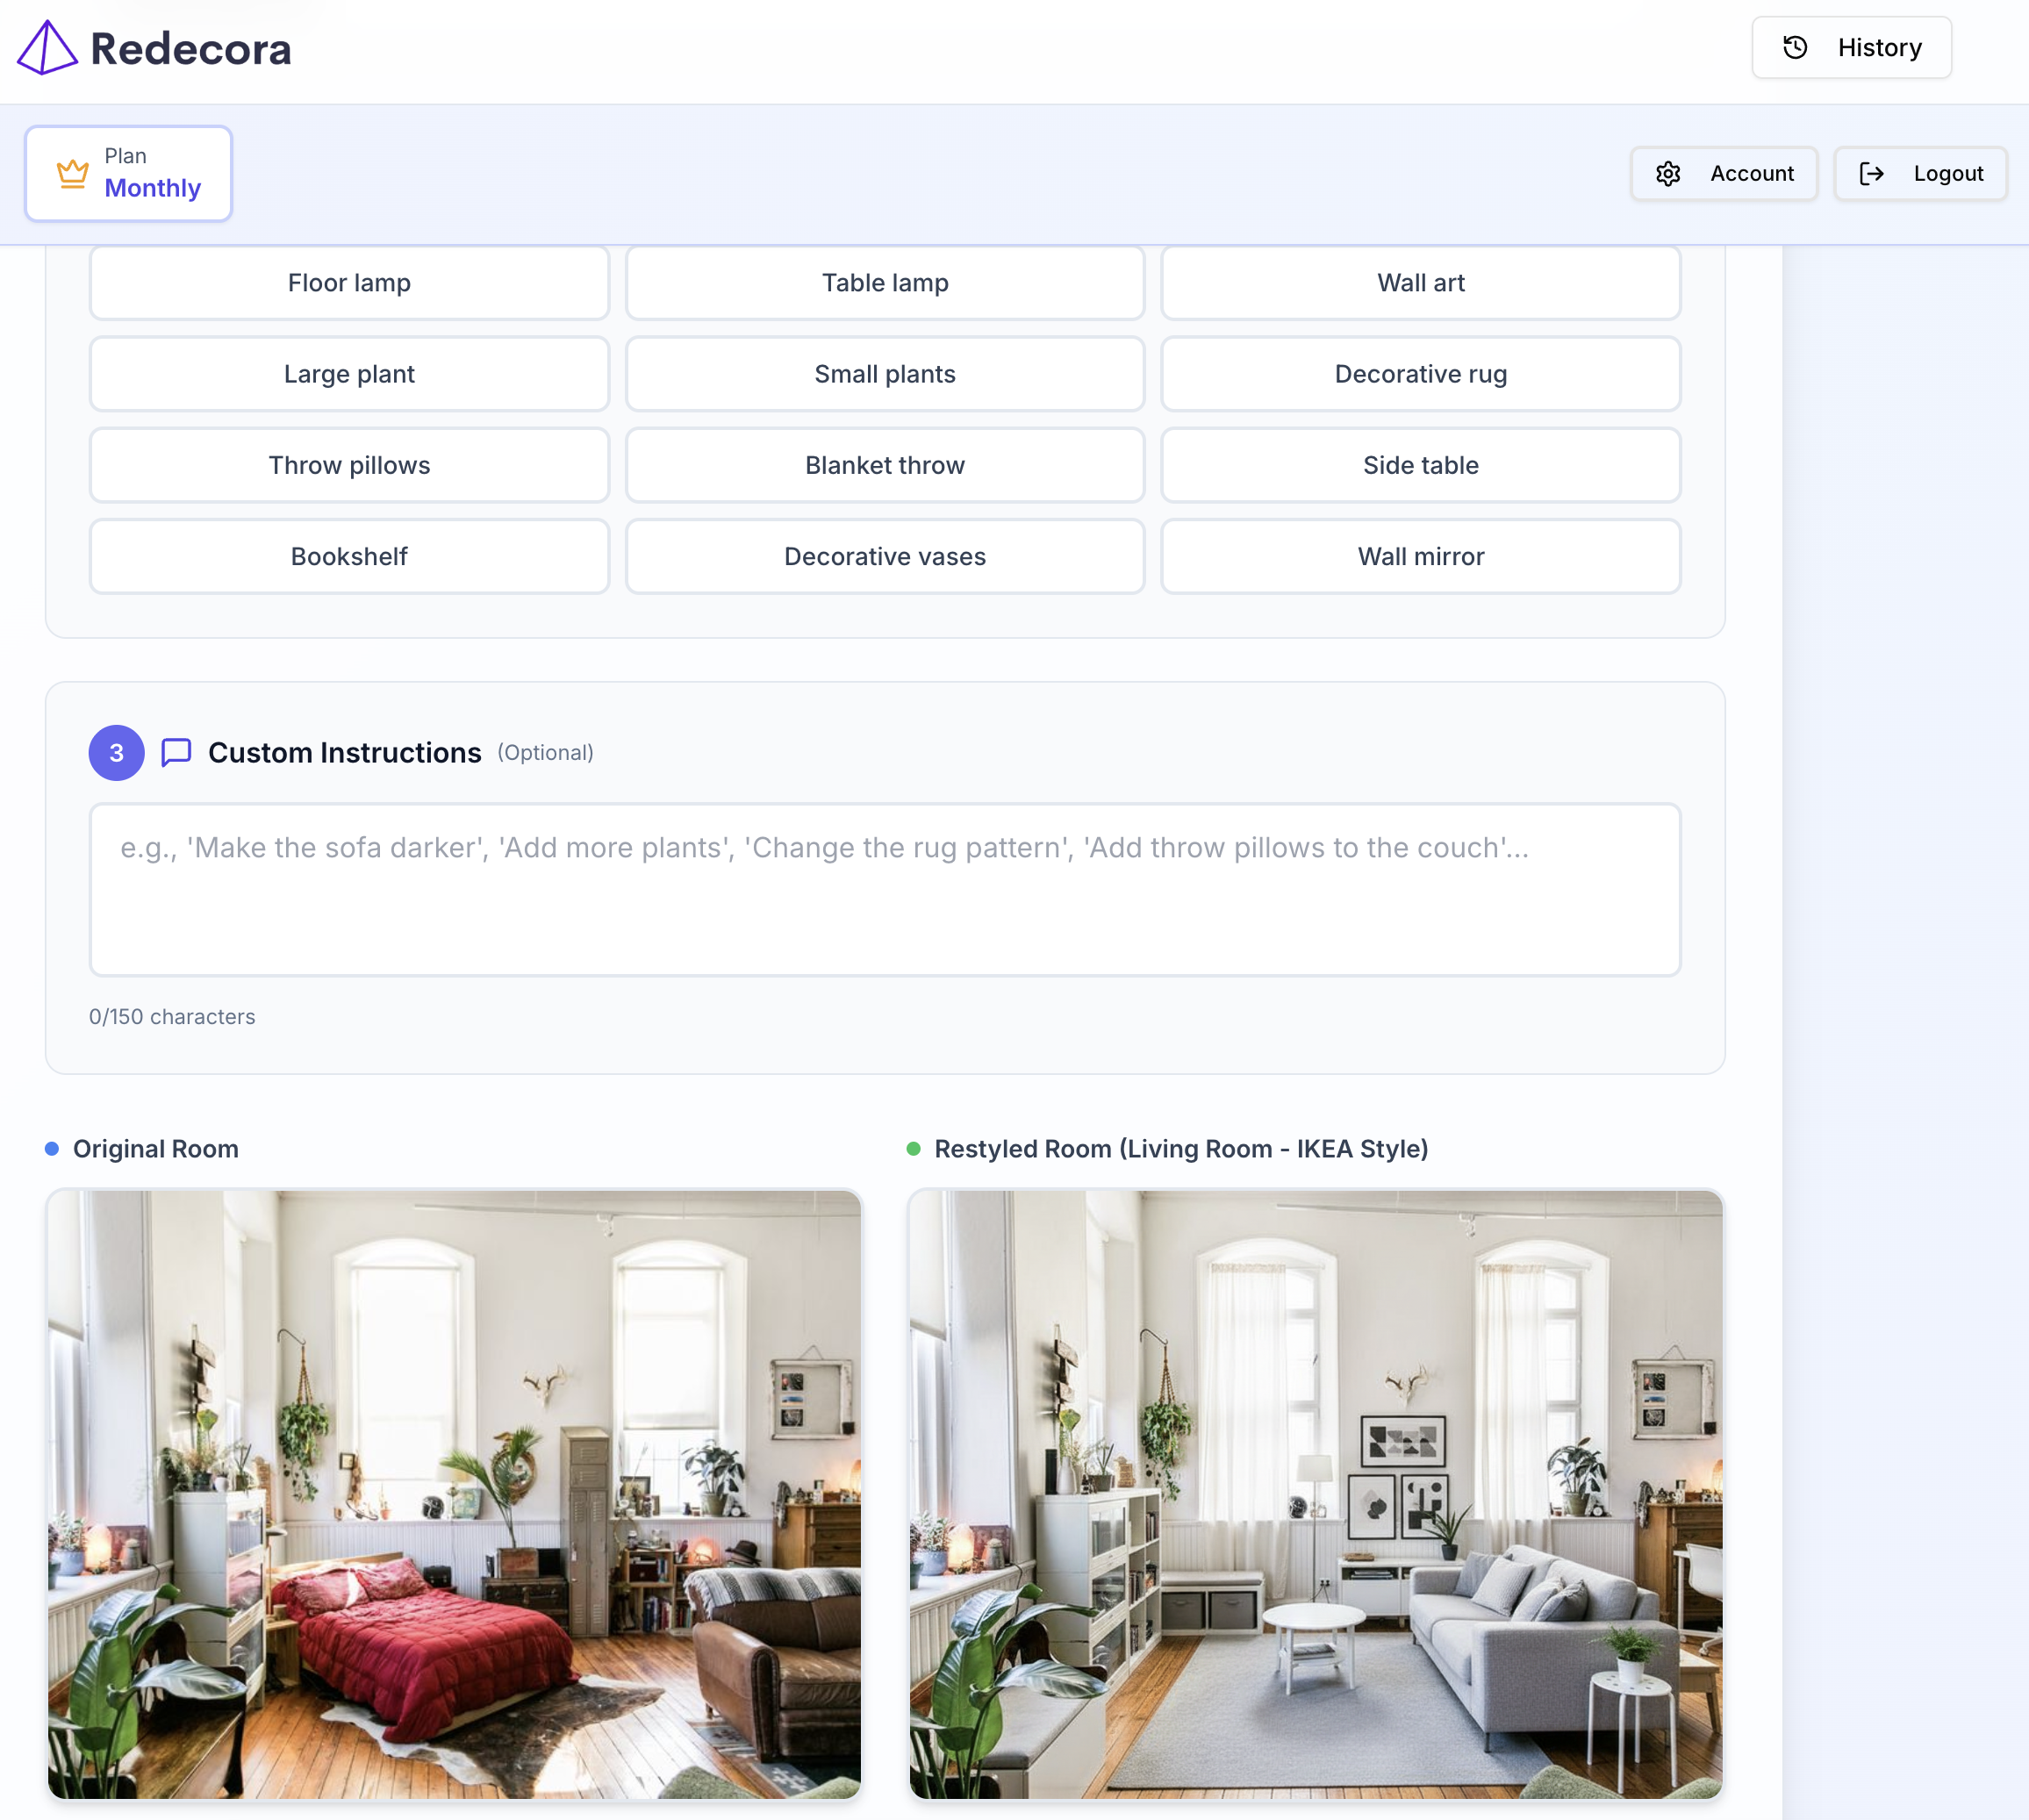Select the Bookshelf option

click(x=349, y=556)
